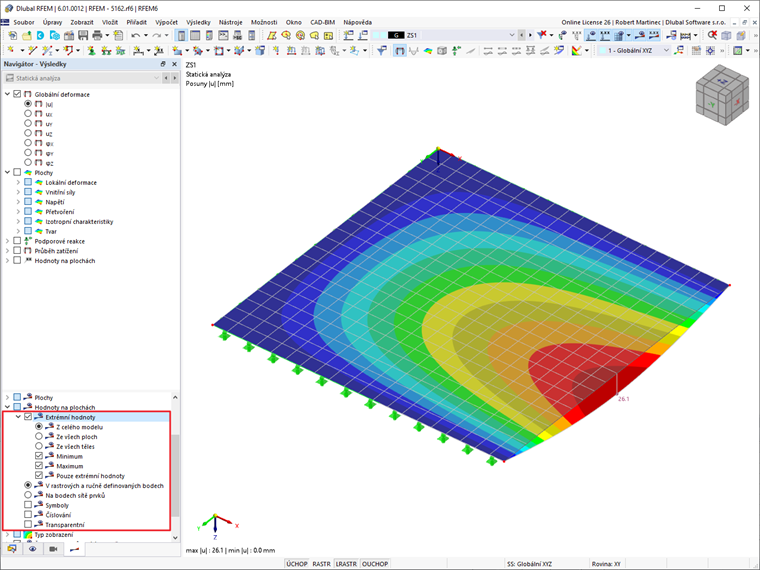Open the color scale display icon
Image resolution: width=760 pixels, height=570 pixels.
point(576,50)
